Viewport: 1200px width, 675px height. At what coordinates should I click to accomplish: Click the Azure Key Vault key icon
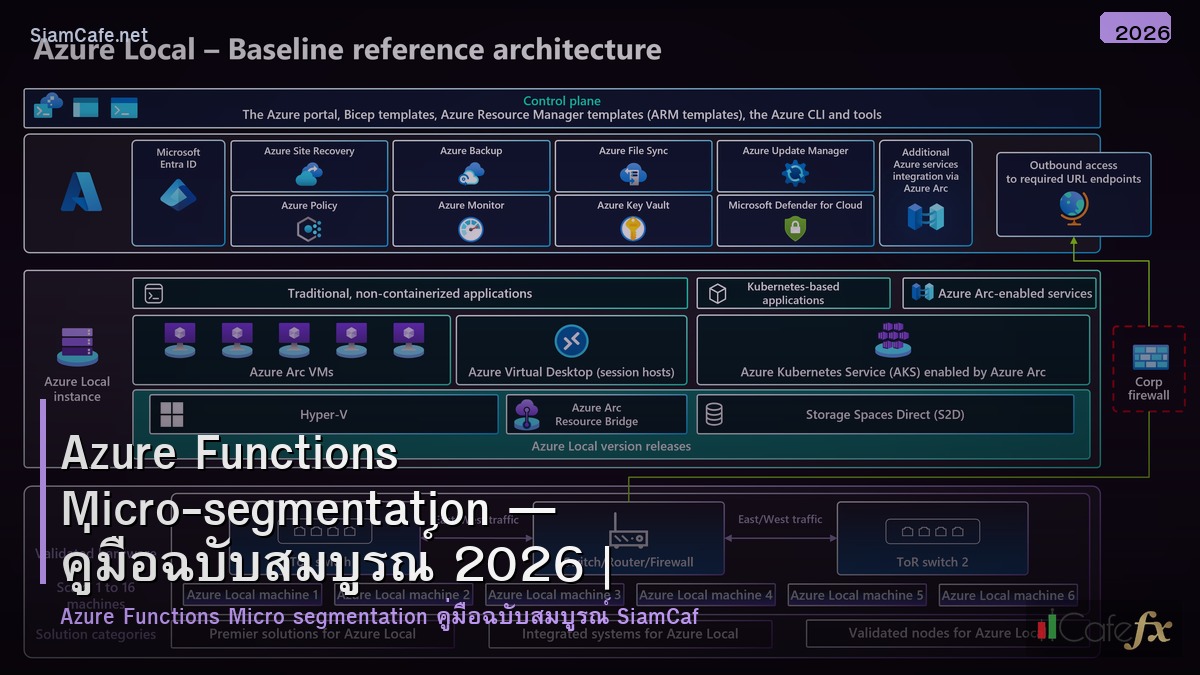[633, 229]
